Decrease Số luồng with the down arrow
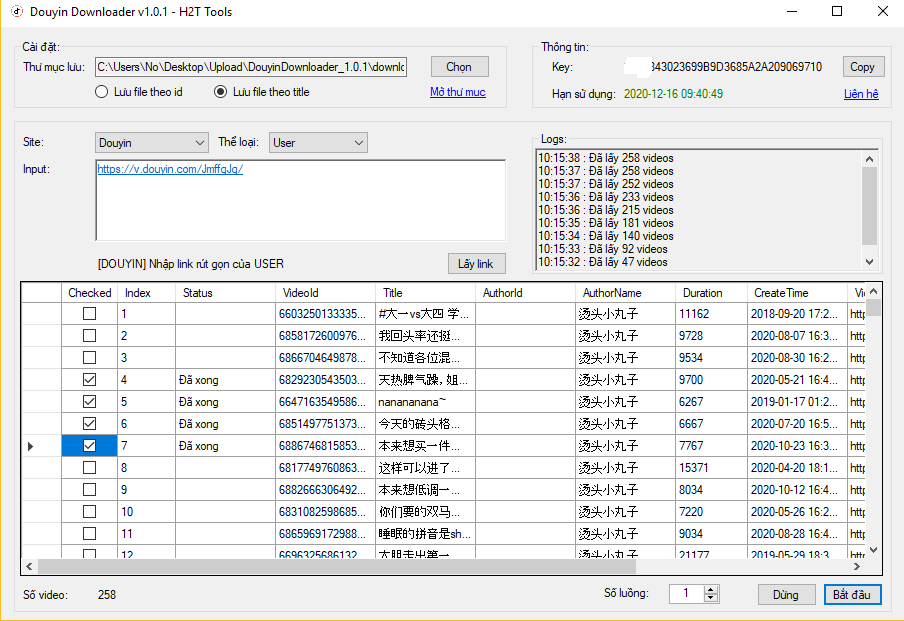The width and height of the screenshot is (904, 621). [711, 598]
